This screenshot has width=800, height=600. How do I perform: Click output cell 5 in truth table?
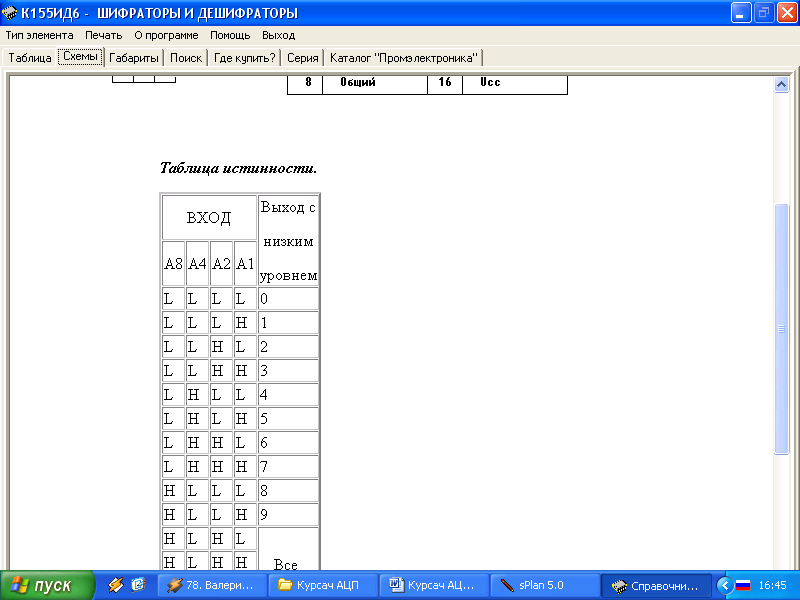pyautogui.click(x=288, y=418)
